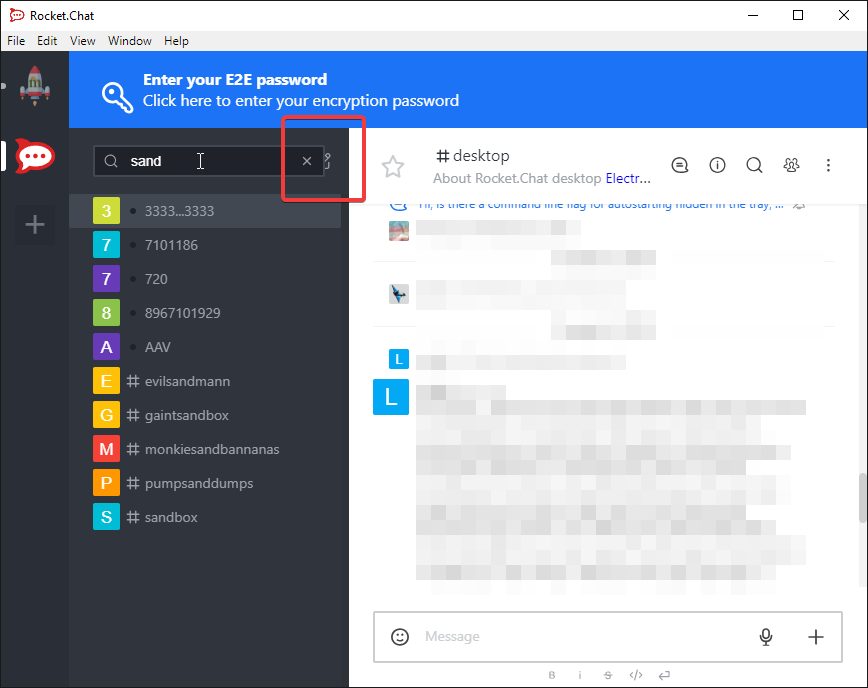Favorite the desktop channel with star
This screenshot has width=868, height=688.
[x=393, y=166]
